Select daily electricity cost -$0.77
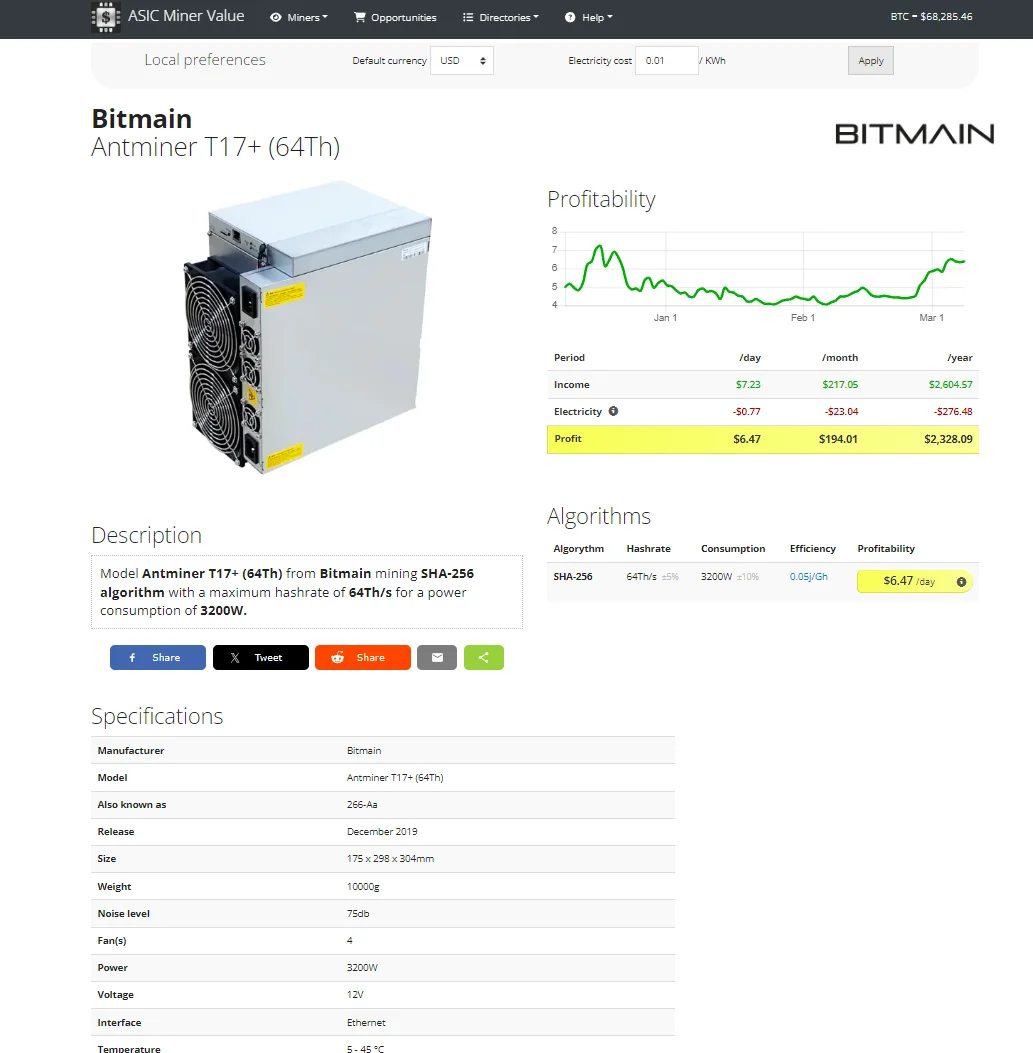 747,412
